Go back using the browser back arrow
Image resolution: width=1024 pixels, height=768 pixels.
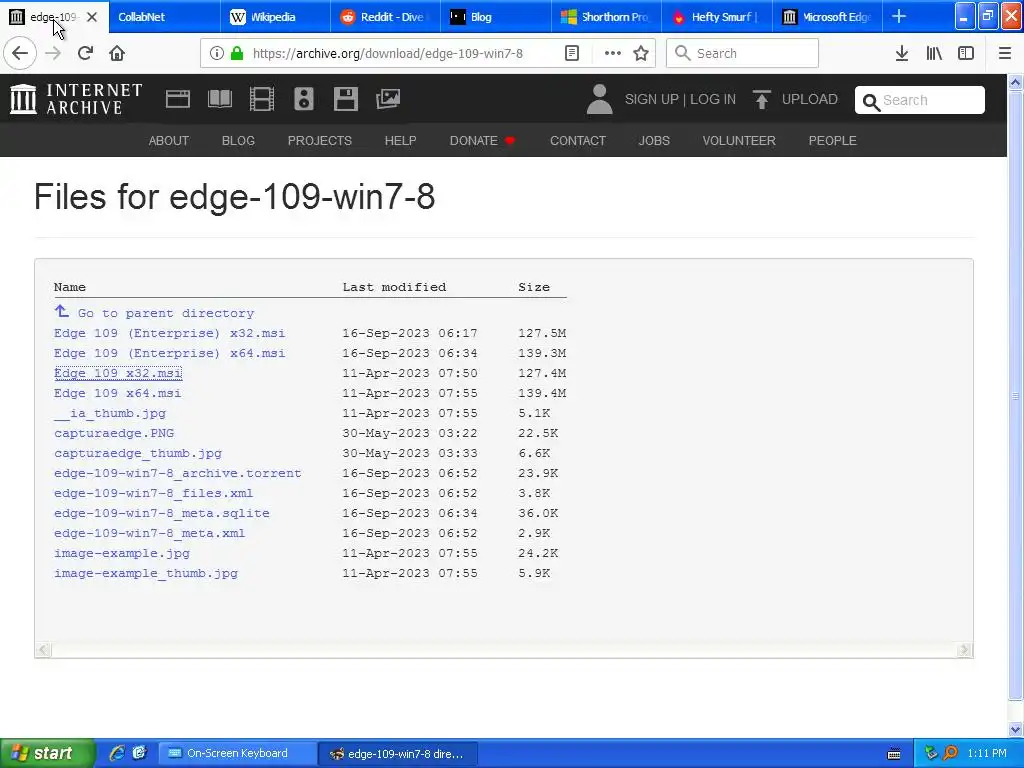pyautogui.click(x=20, y=54)
